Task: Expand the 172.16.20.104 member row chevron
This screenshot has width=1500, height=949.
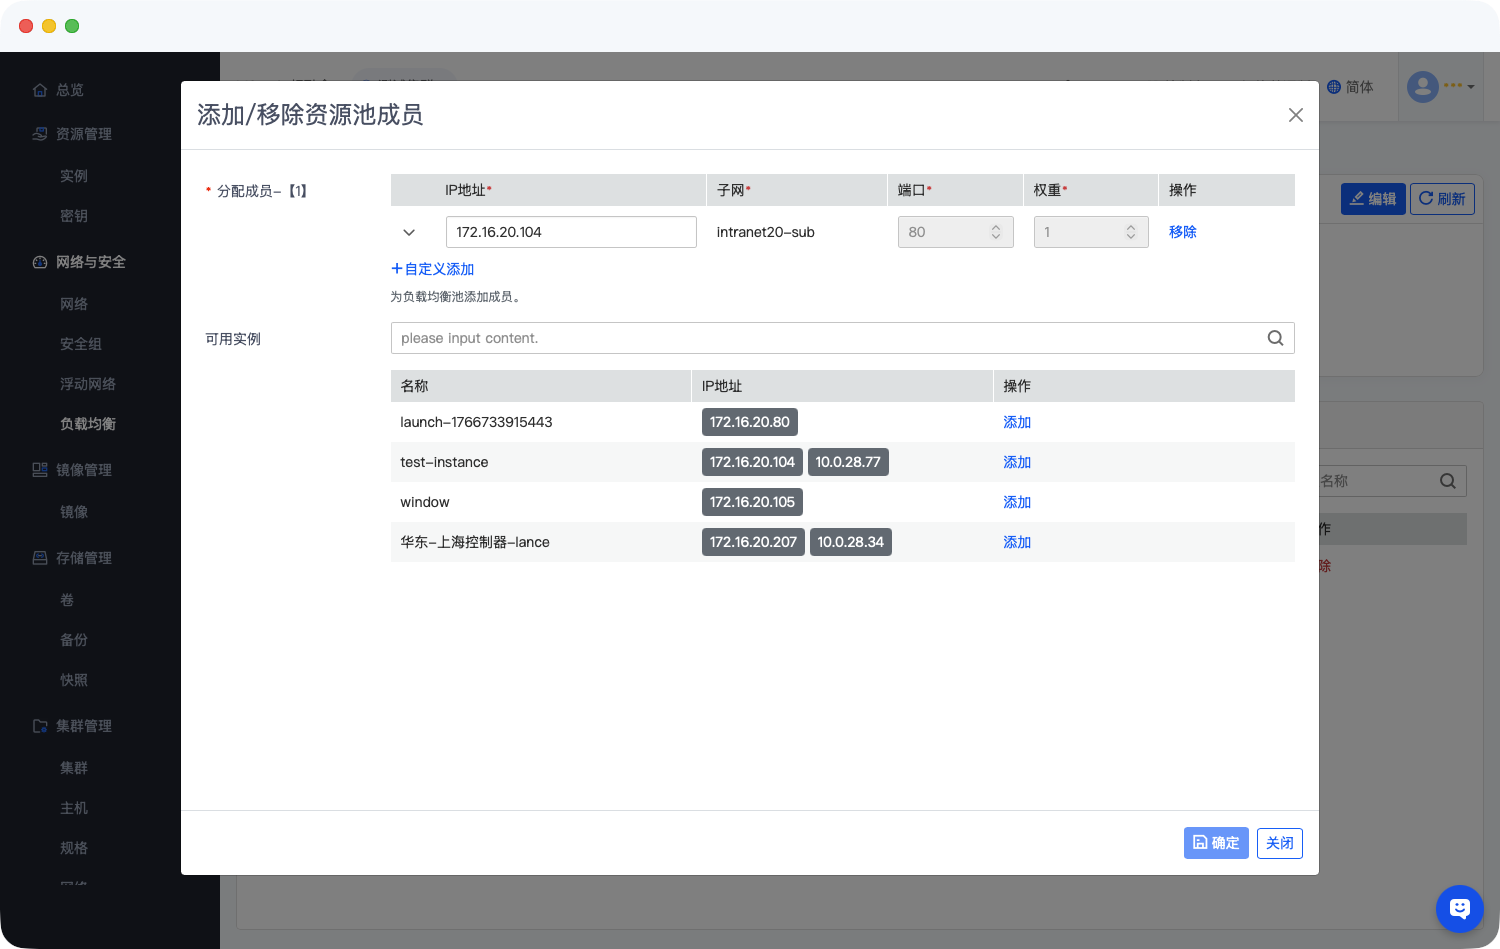Action: pyautogui.click(x=409, y=232)
